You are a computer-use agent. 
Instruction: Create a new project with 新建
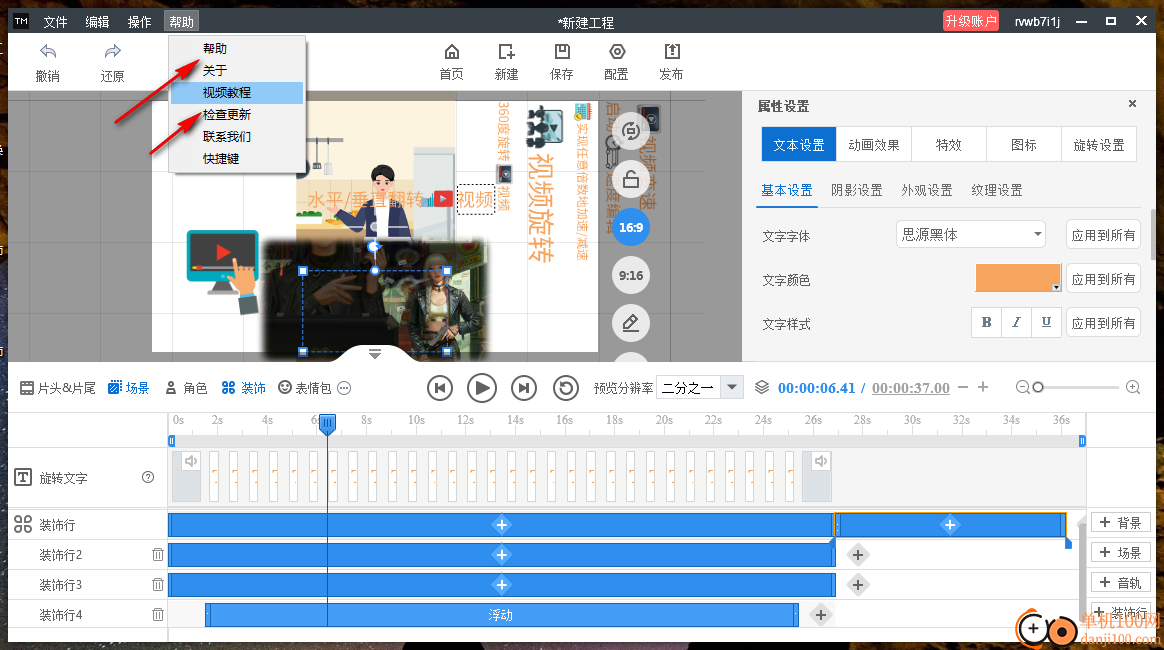(x=506, y=52)
